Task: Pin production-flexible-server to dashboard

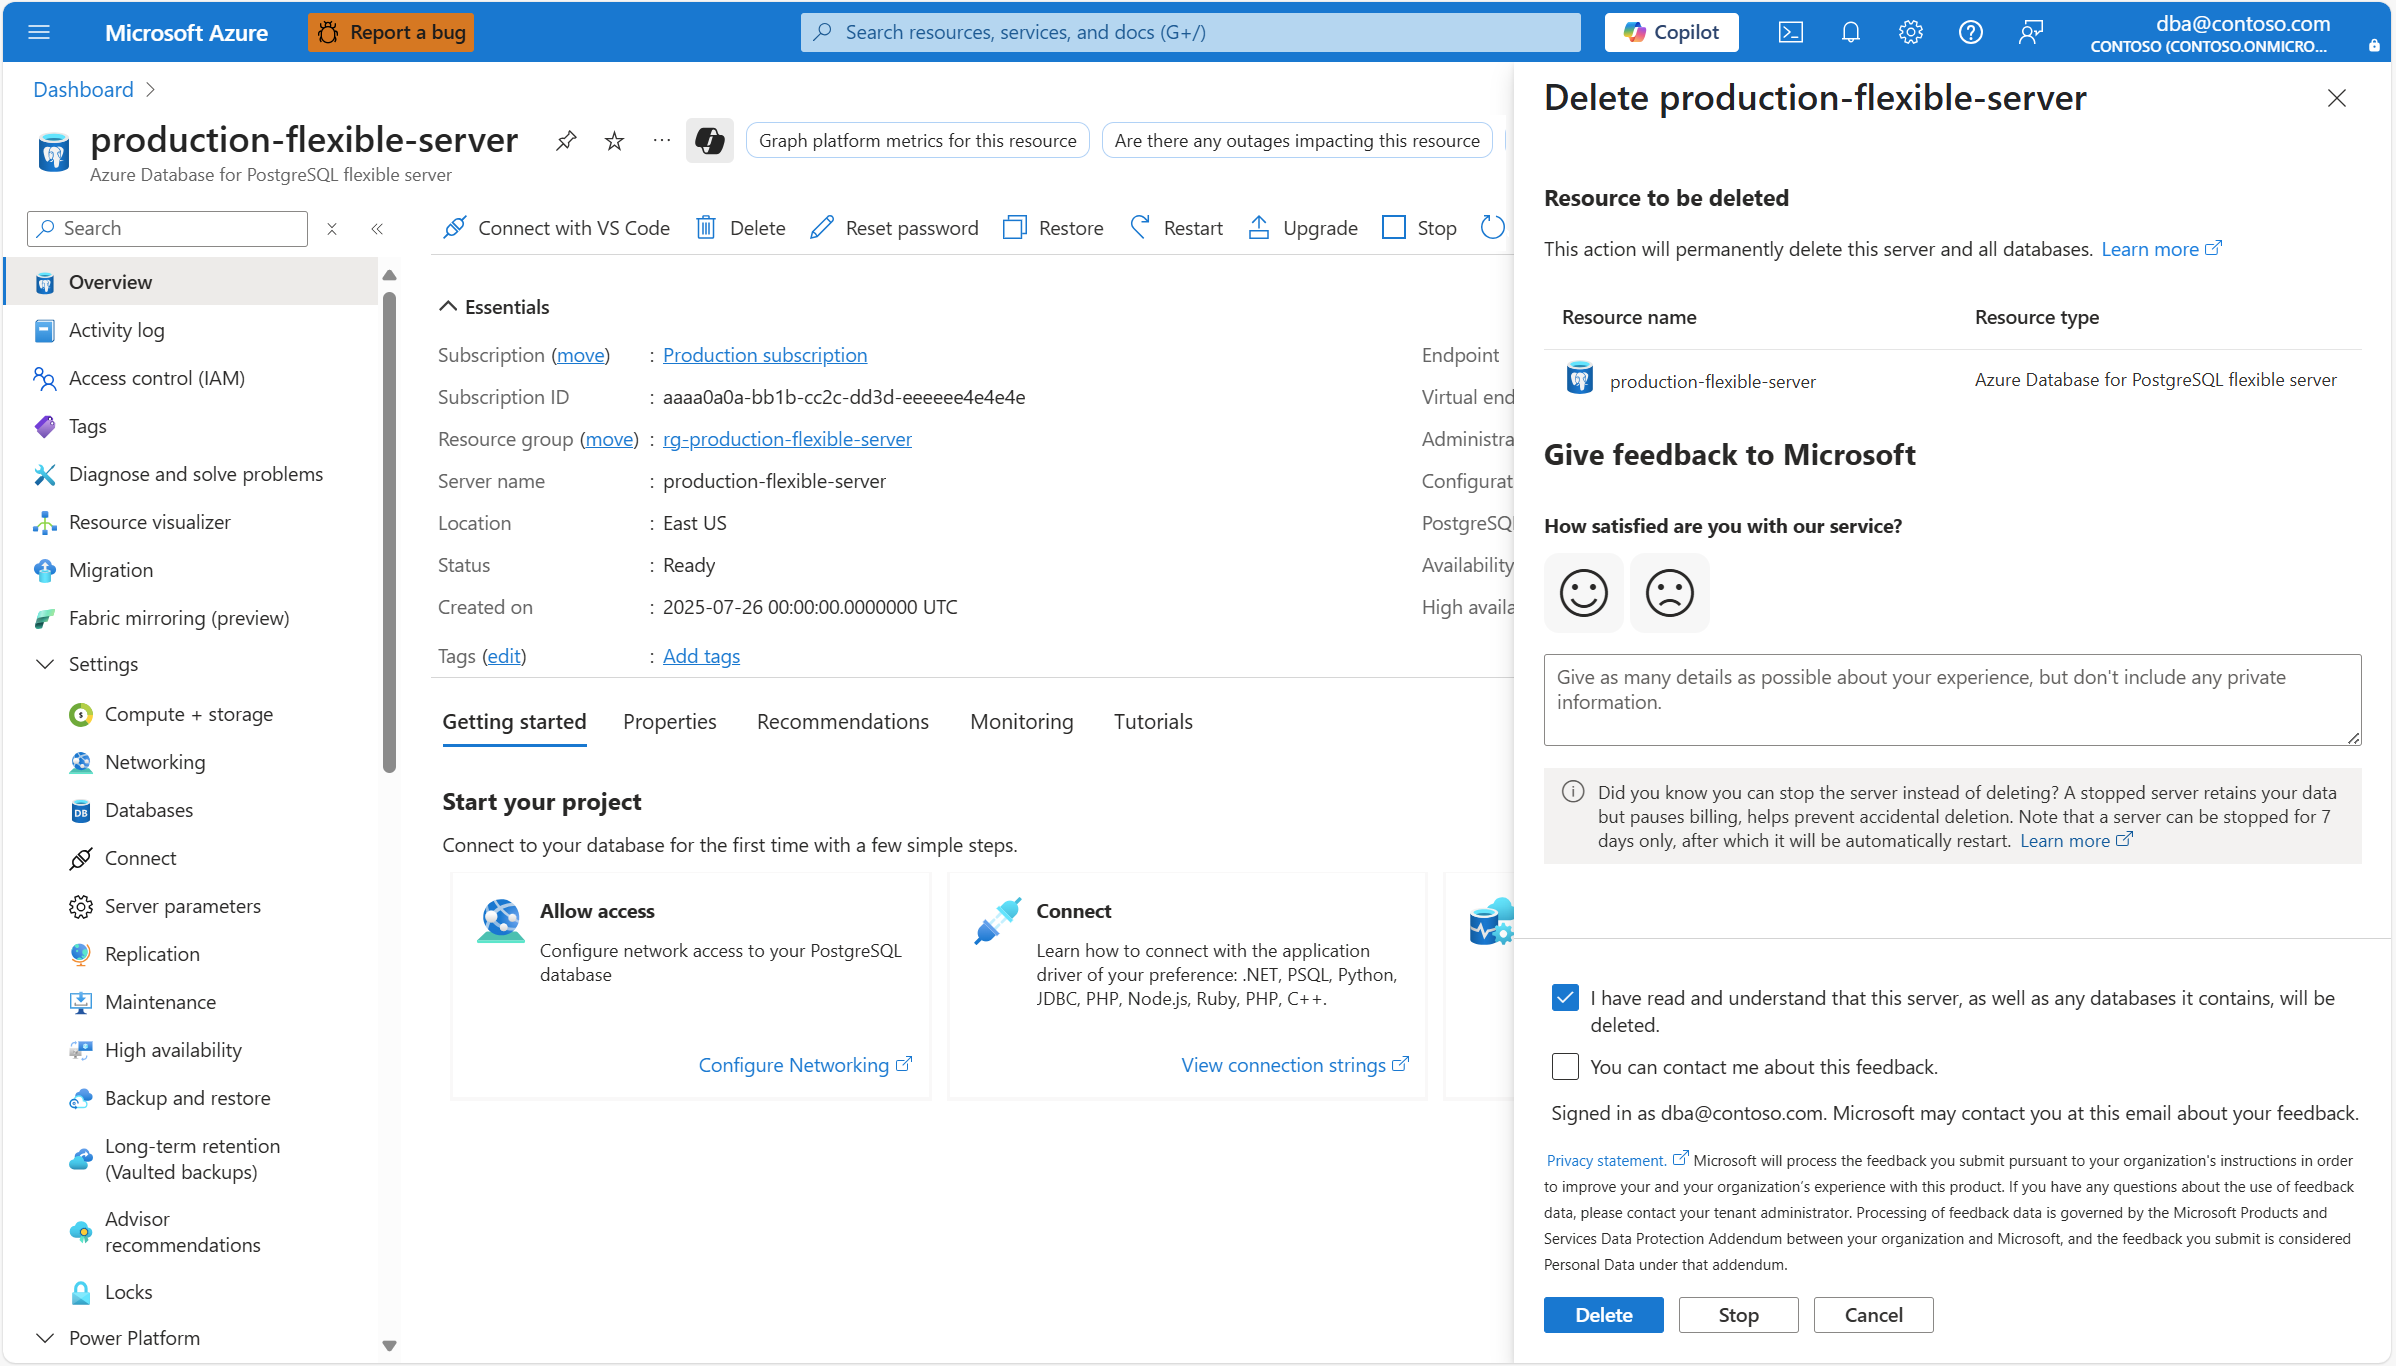Action: (x=566, y=141)
